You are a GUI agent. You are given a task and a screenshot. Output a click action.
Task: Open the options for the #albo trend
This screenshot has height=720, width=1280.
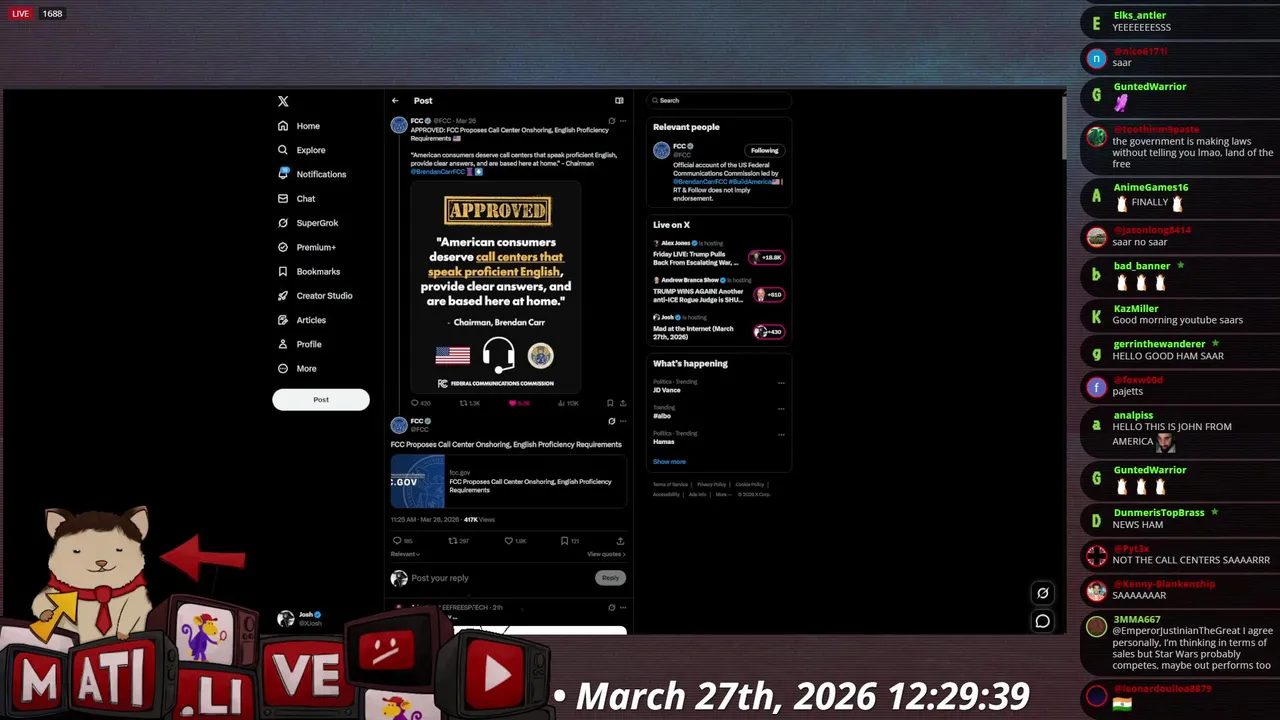click(781, 408)
